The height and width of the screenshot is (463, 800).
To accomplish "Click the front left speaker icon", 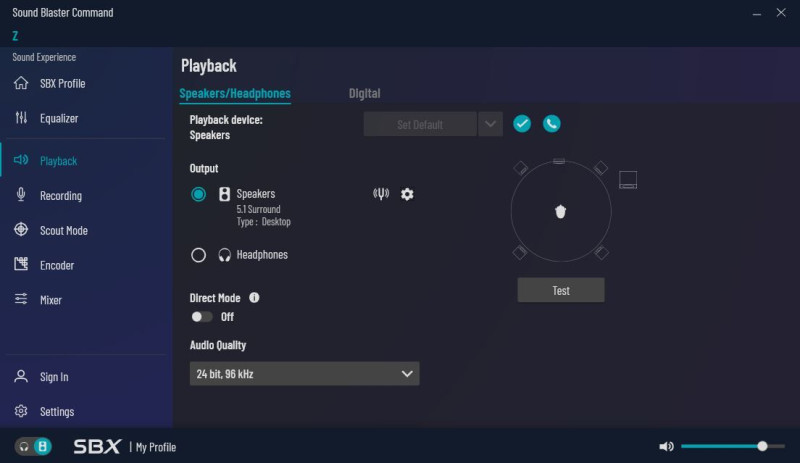I will (x=520, y=168).
